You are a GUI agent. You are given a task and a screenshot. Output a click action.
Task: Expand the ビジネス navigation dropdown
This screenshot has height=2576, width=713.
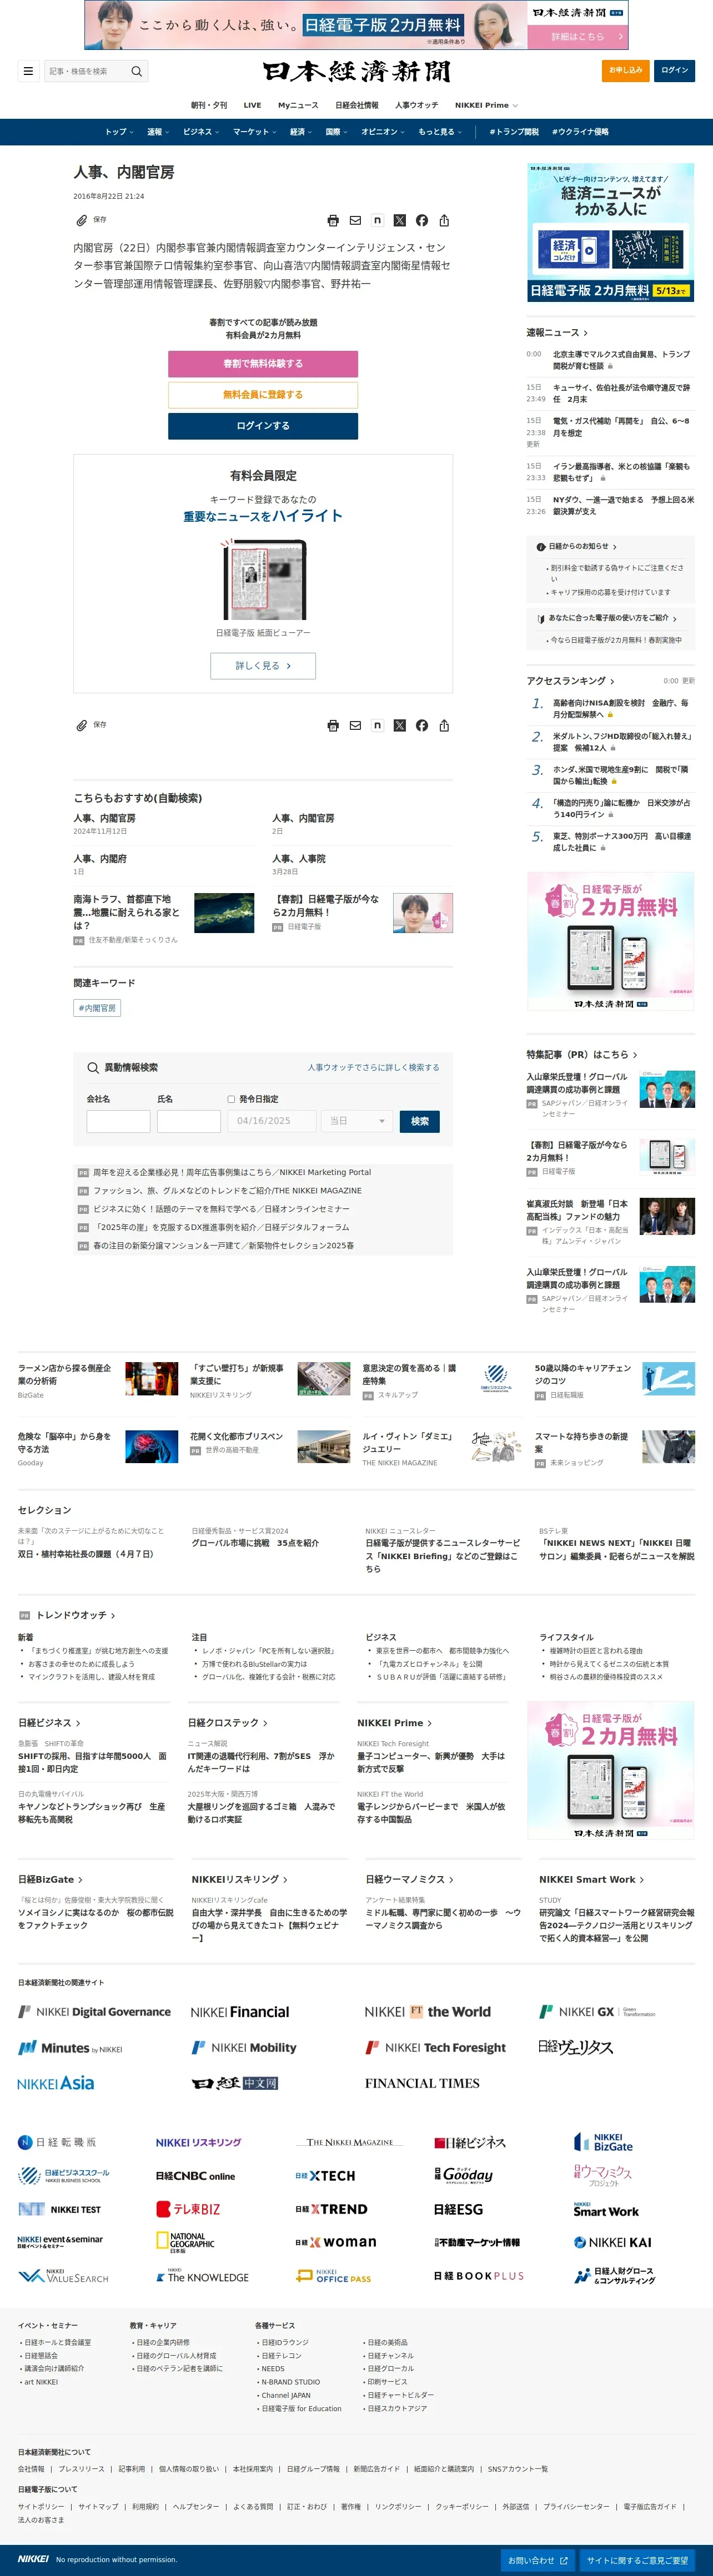(x=201, y=132)
